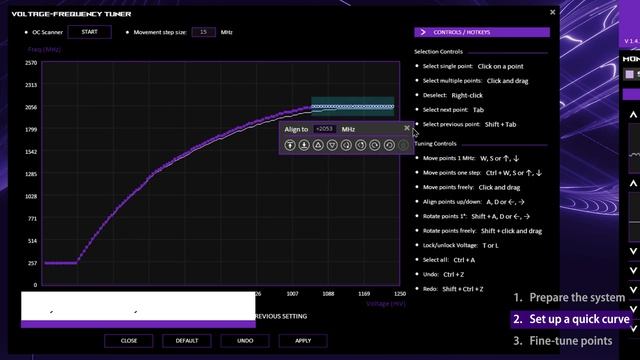Click the left-pointing align icon in Align popup

347,145
